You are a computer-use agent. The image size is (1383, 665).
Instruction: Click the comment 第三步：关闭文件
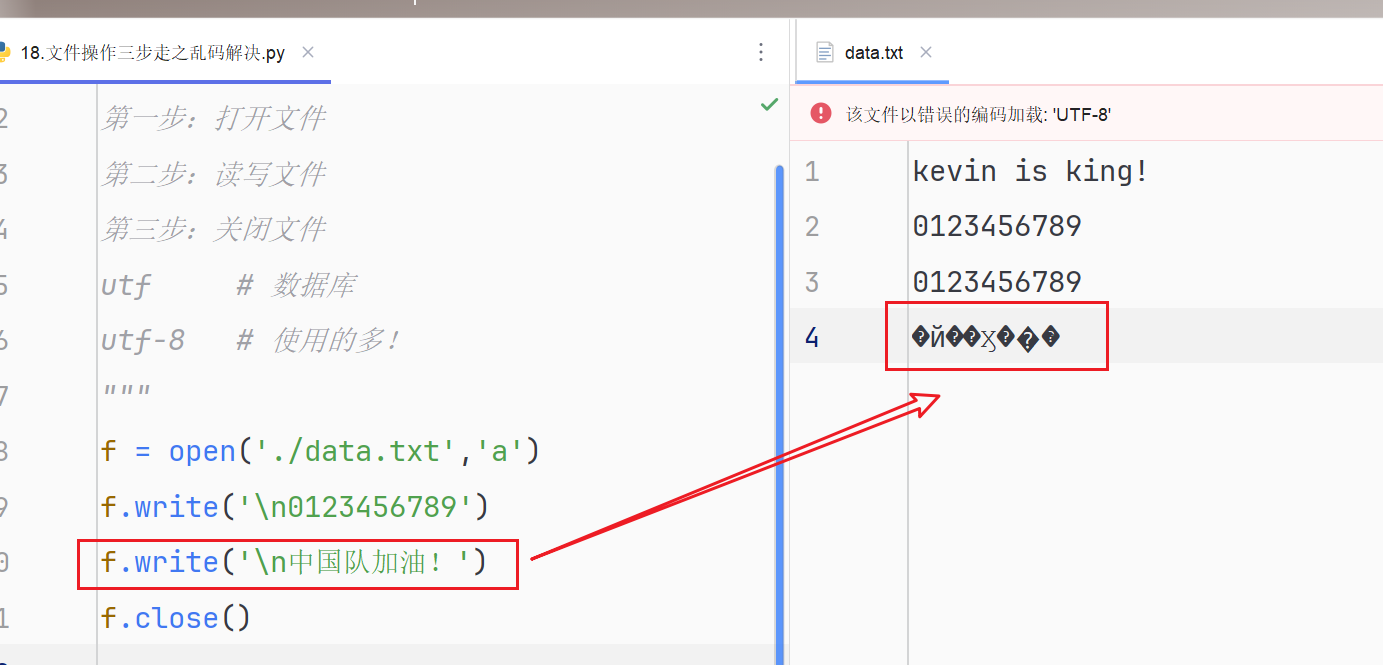(214, 229)
